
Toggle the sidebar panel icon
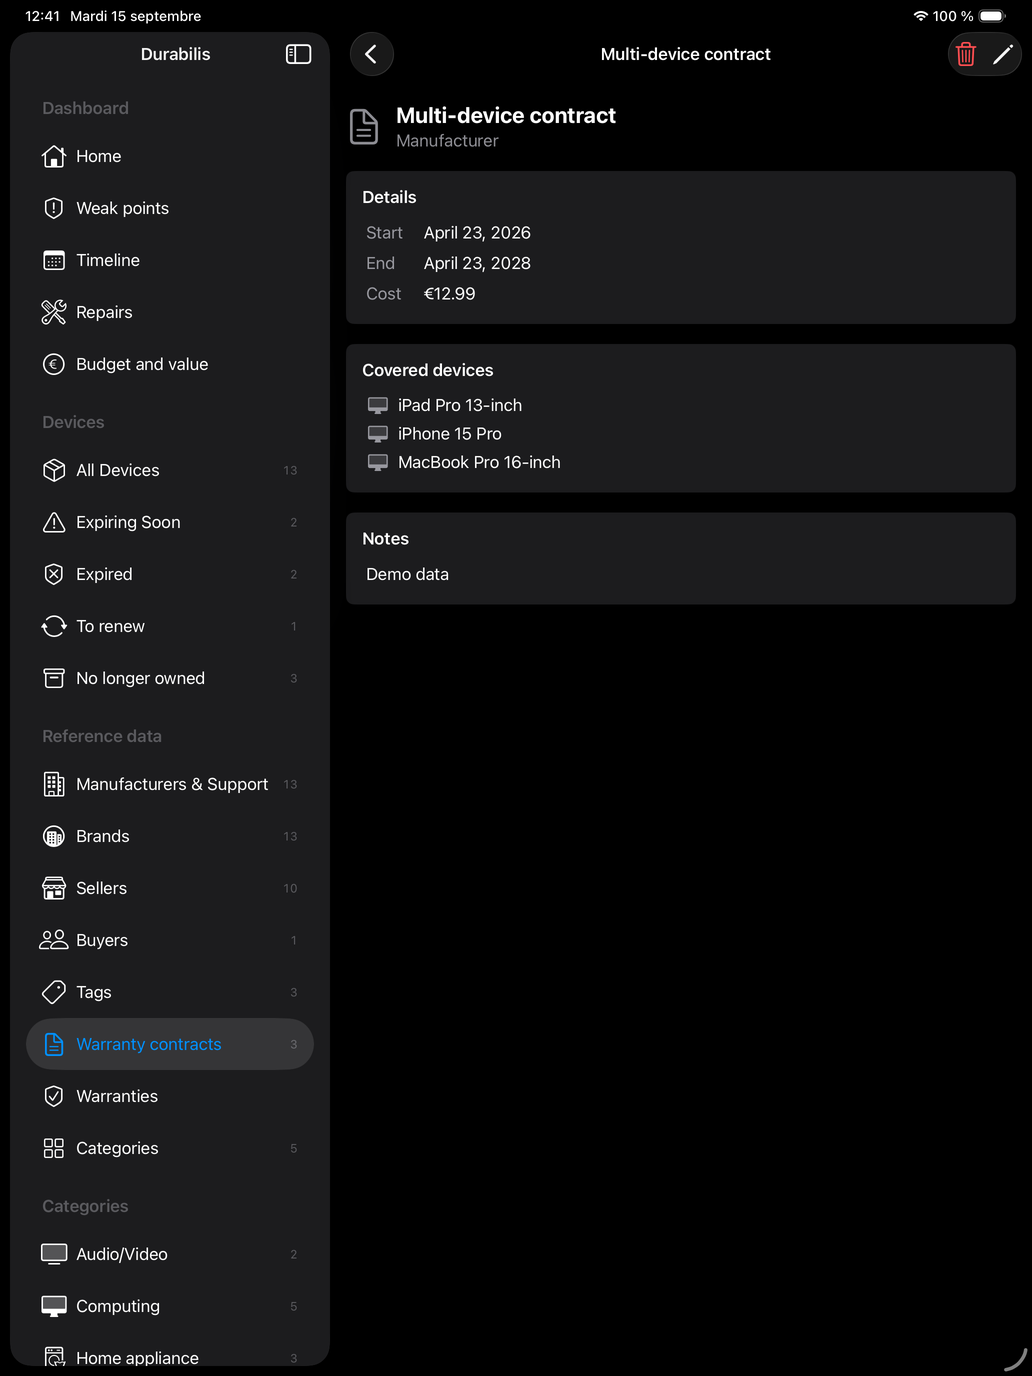click(298, 54)
